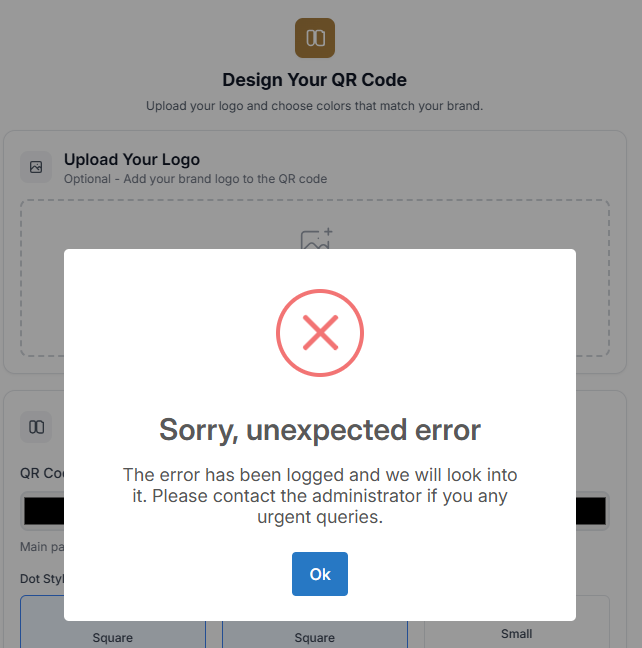The height and width of the screenshot is (648, 642).
Task: Click the Ok button in error dialog
Action: [320, 574]
